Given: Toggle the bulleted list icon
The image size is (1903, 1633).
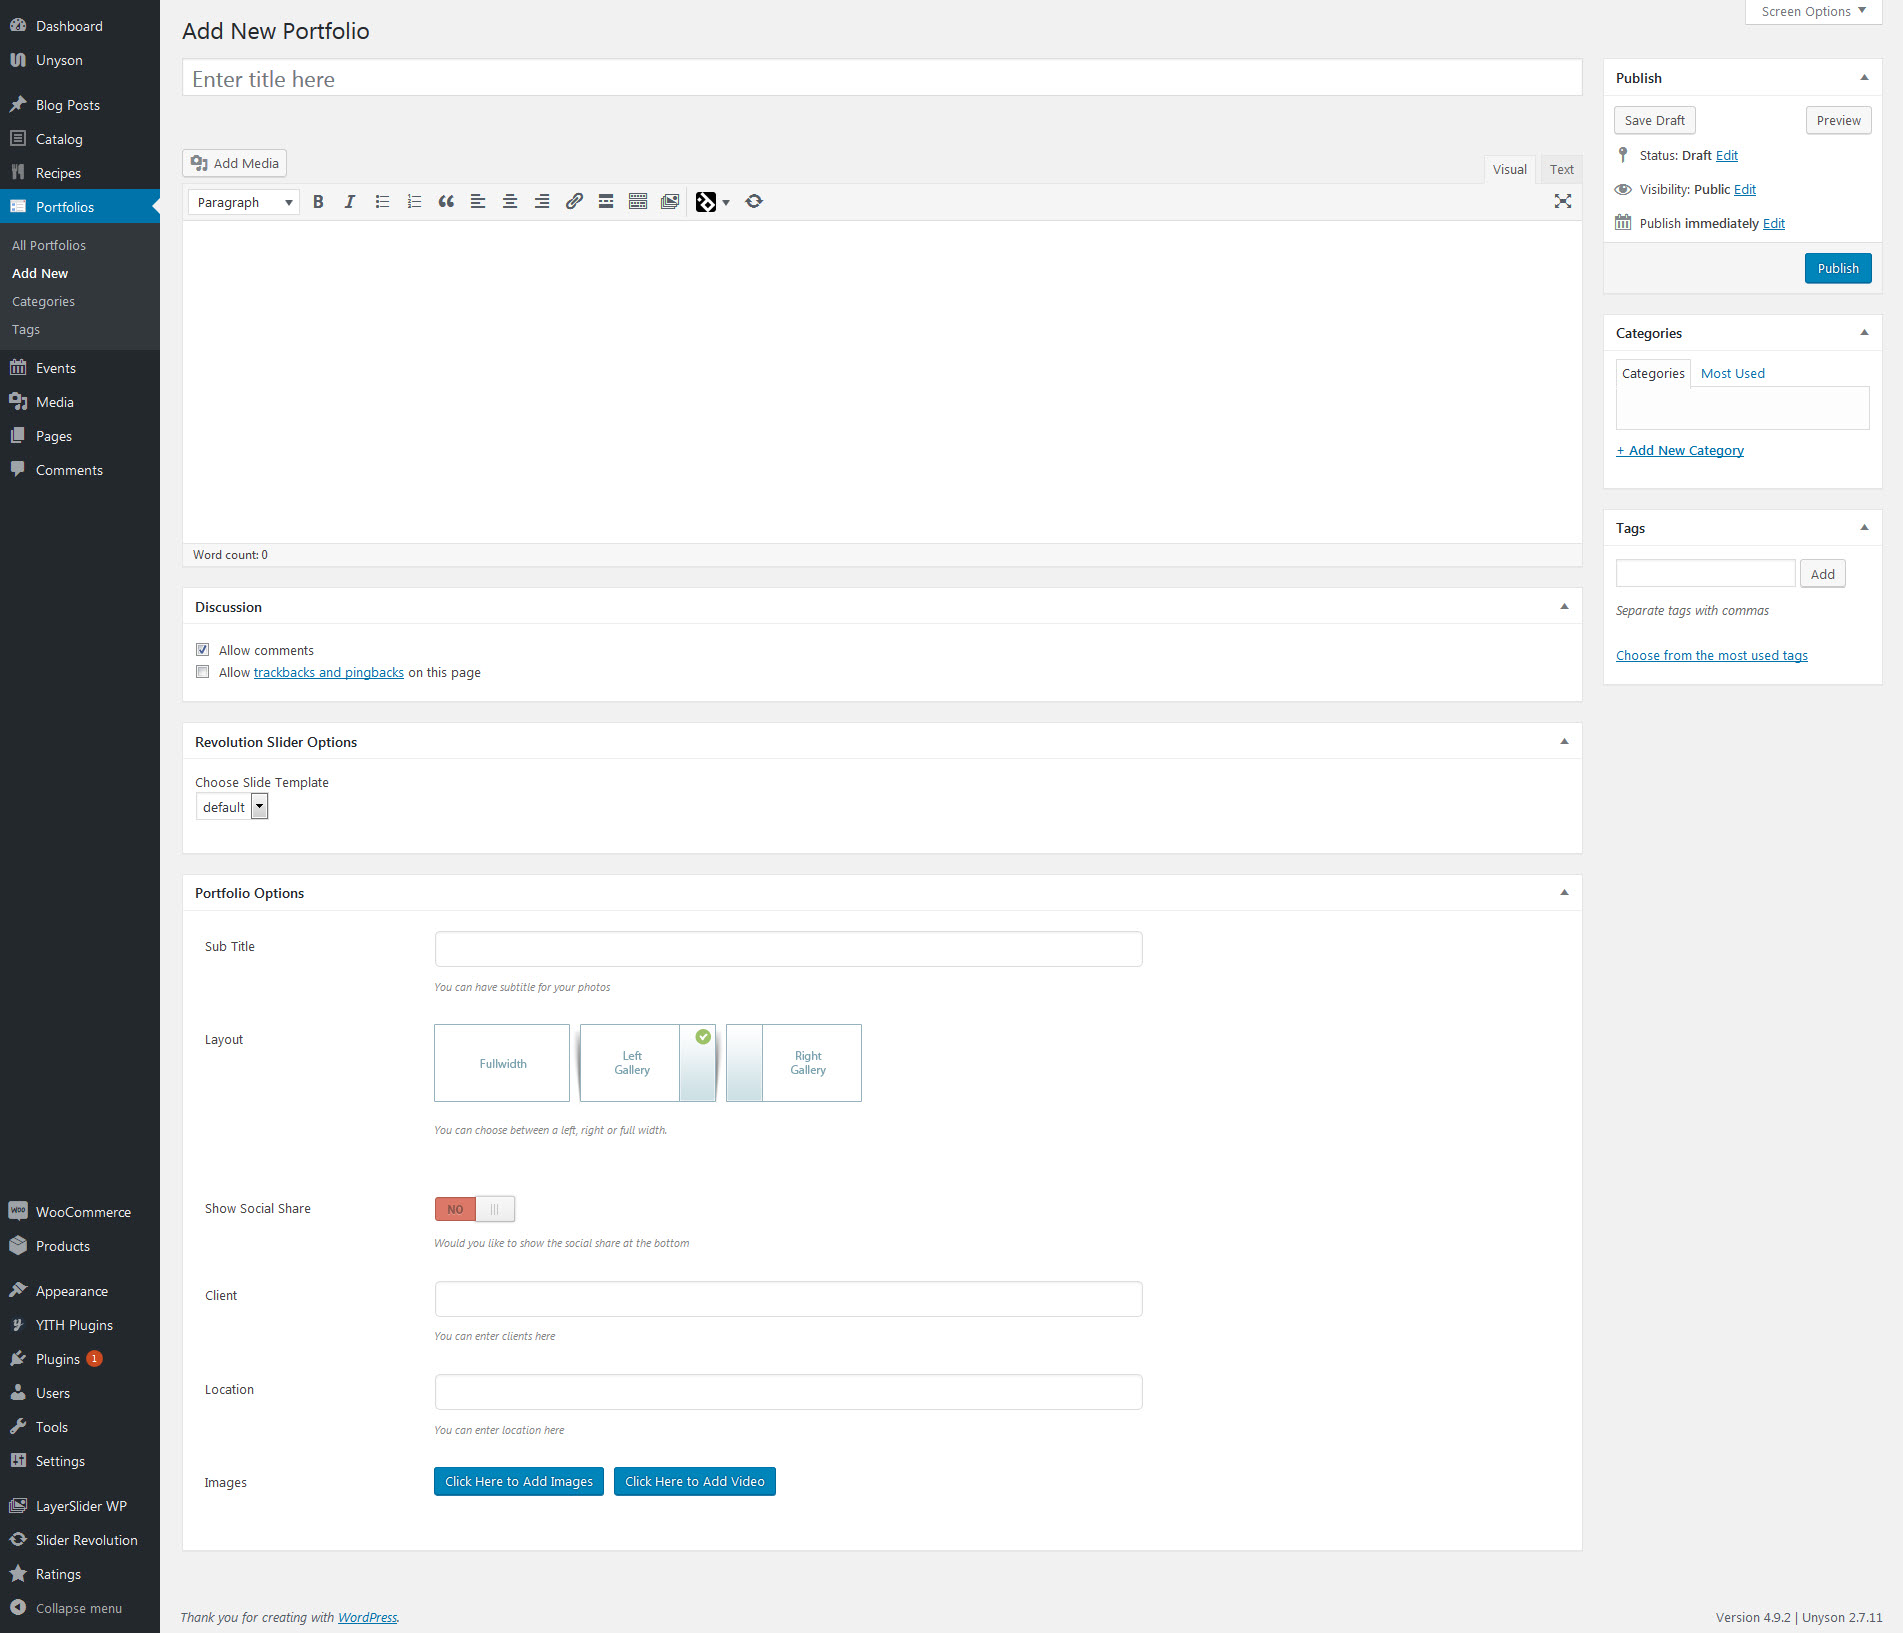Looking at the screenshot, I should (382, 202).
